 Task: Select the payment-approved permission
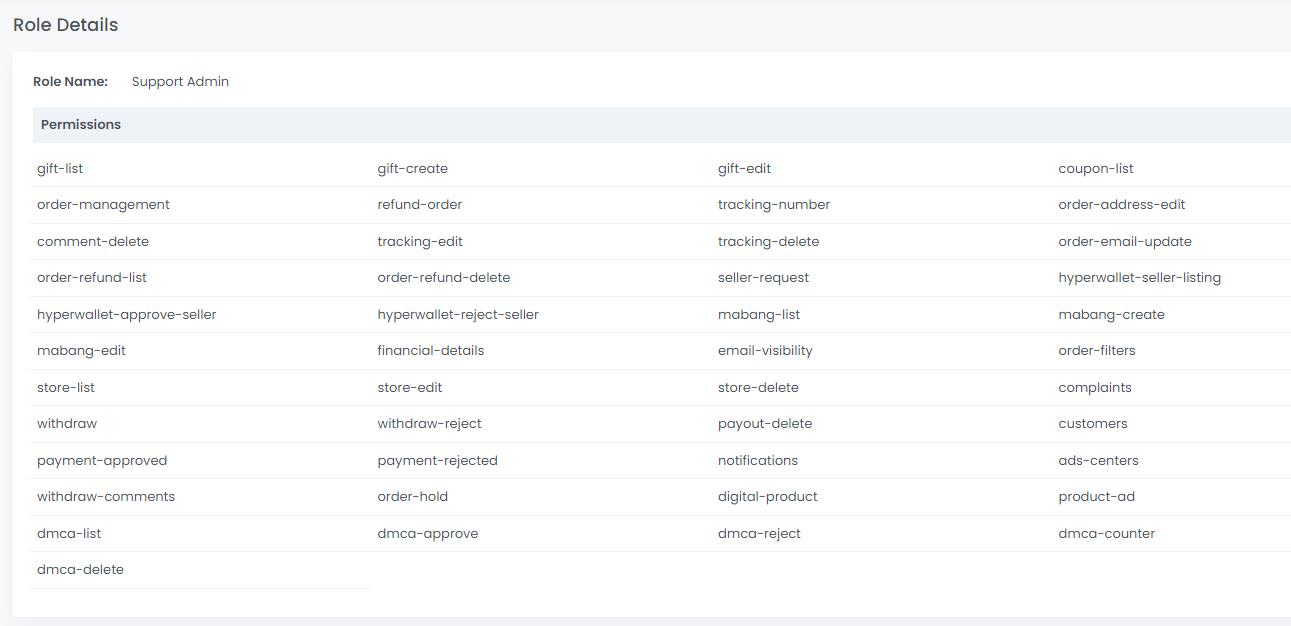click(102, 461)
